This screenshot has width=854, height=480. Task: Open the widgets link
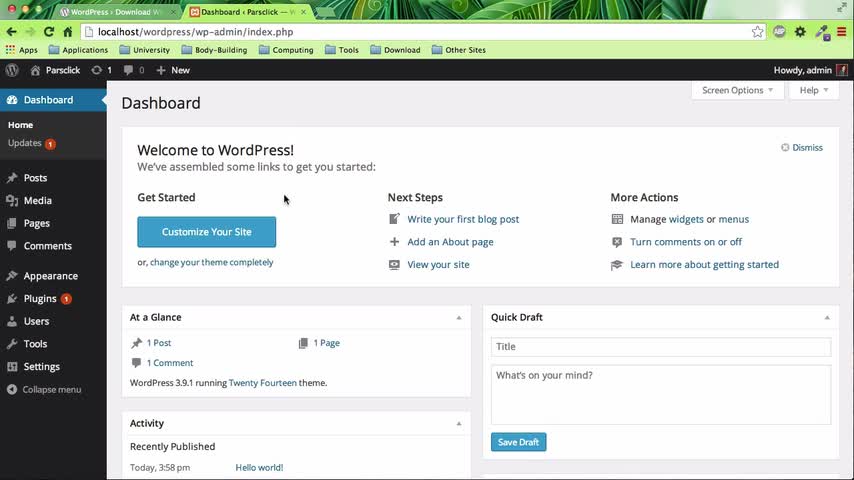coord(686,219)
